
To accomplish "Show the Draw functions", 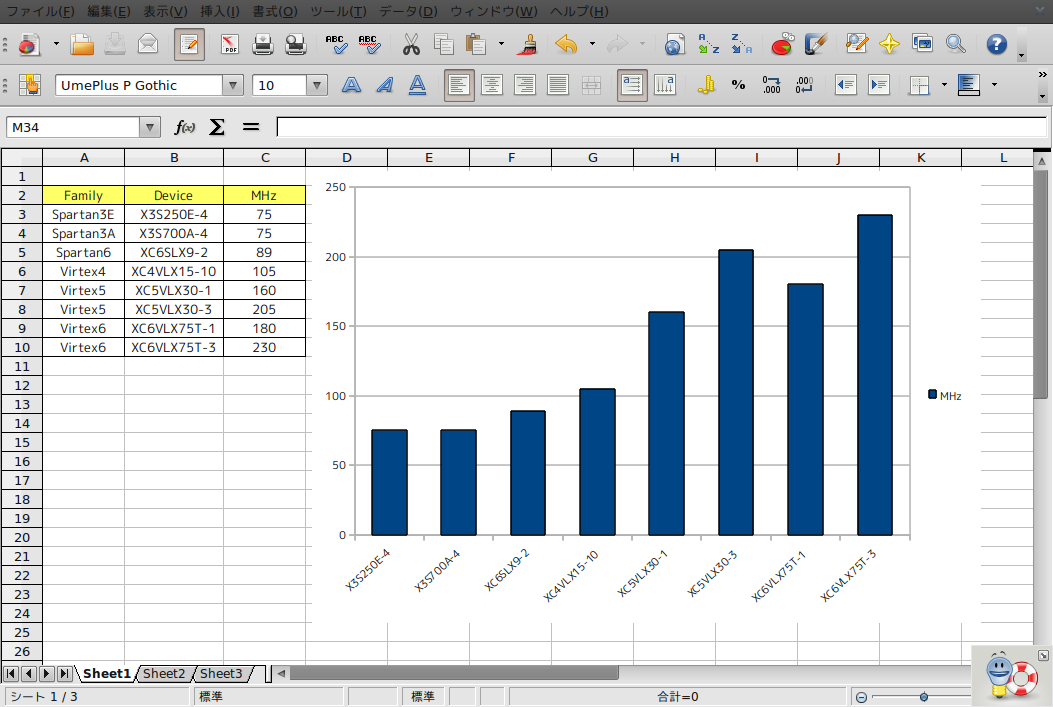I will (x=815, y=45).
